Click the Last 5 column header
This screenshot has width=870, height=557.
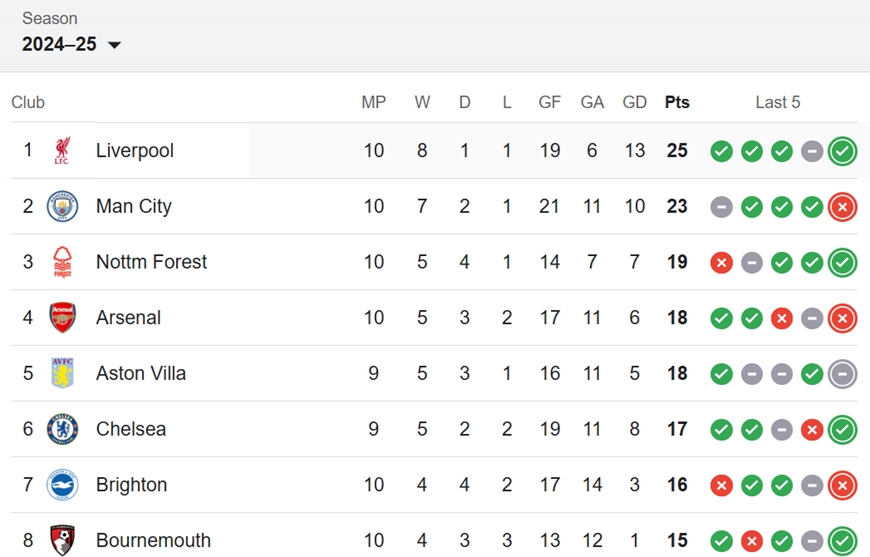777,102
